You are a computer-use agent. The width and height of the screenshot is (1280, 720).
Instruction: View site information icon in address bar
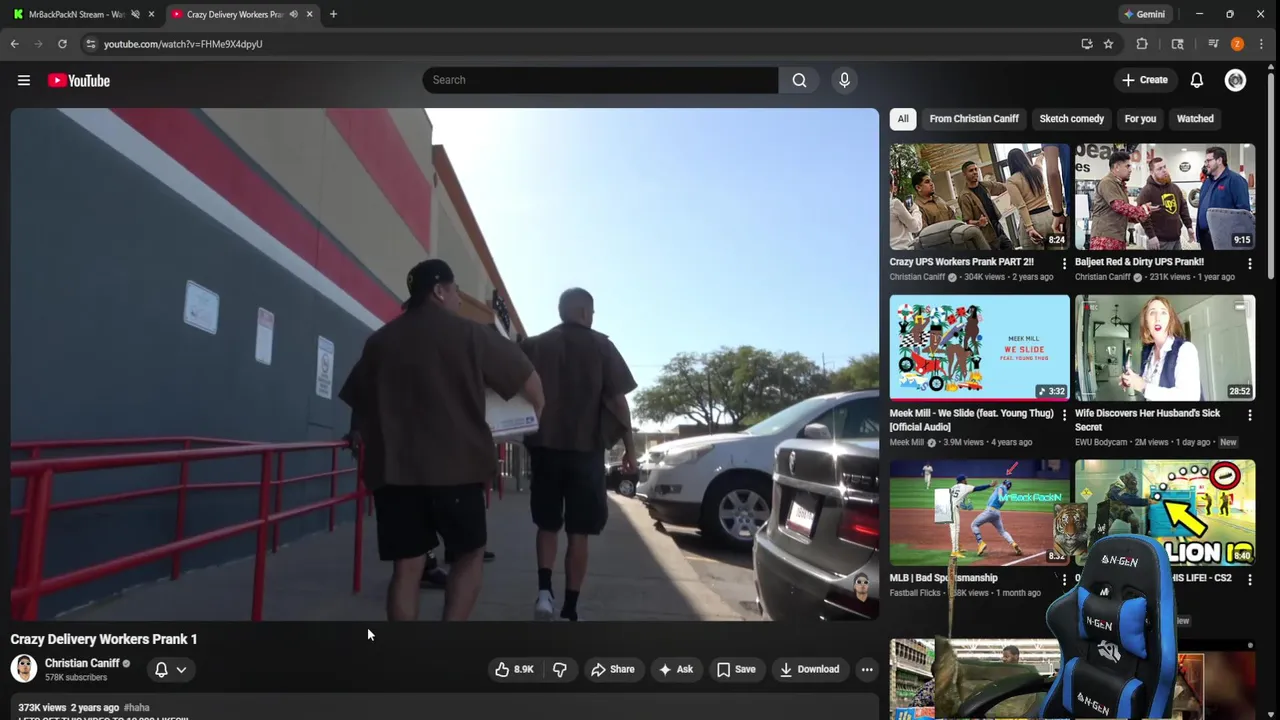(91, 44)
